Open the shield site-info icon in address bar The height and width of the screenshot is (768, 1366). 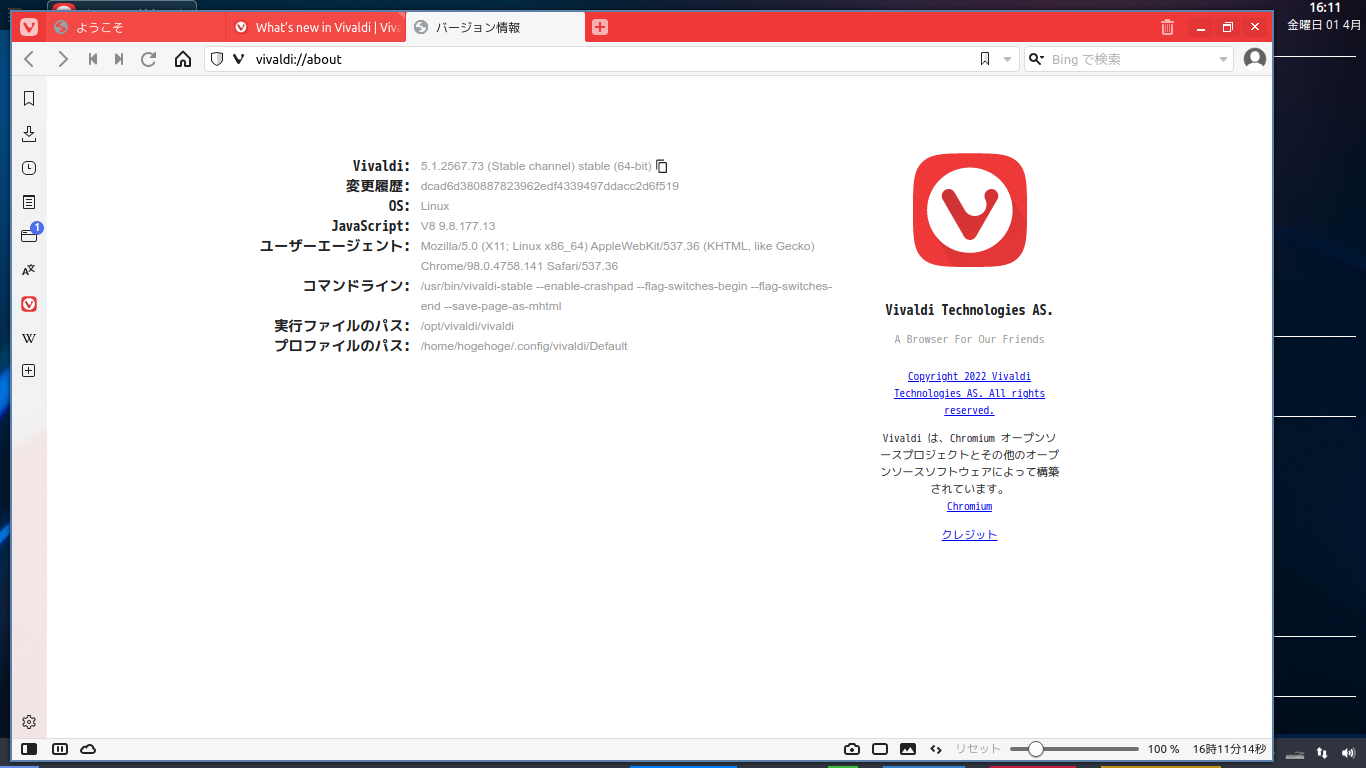pyautogui.click(x=216, y=59)
